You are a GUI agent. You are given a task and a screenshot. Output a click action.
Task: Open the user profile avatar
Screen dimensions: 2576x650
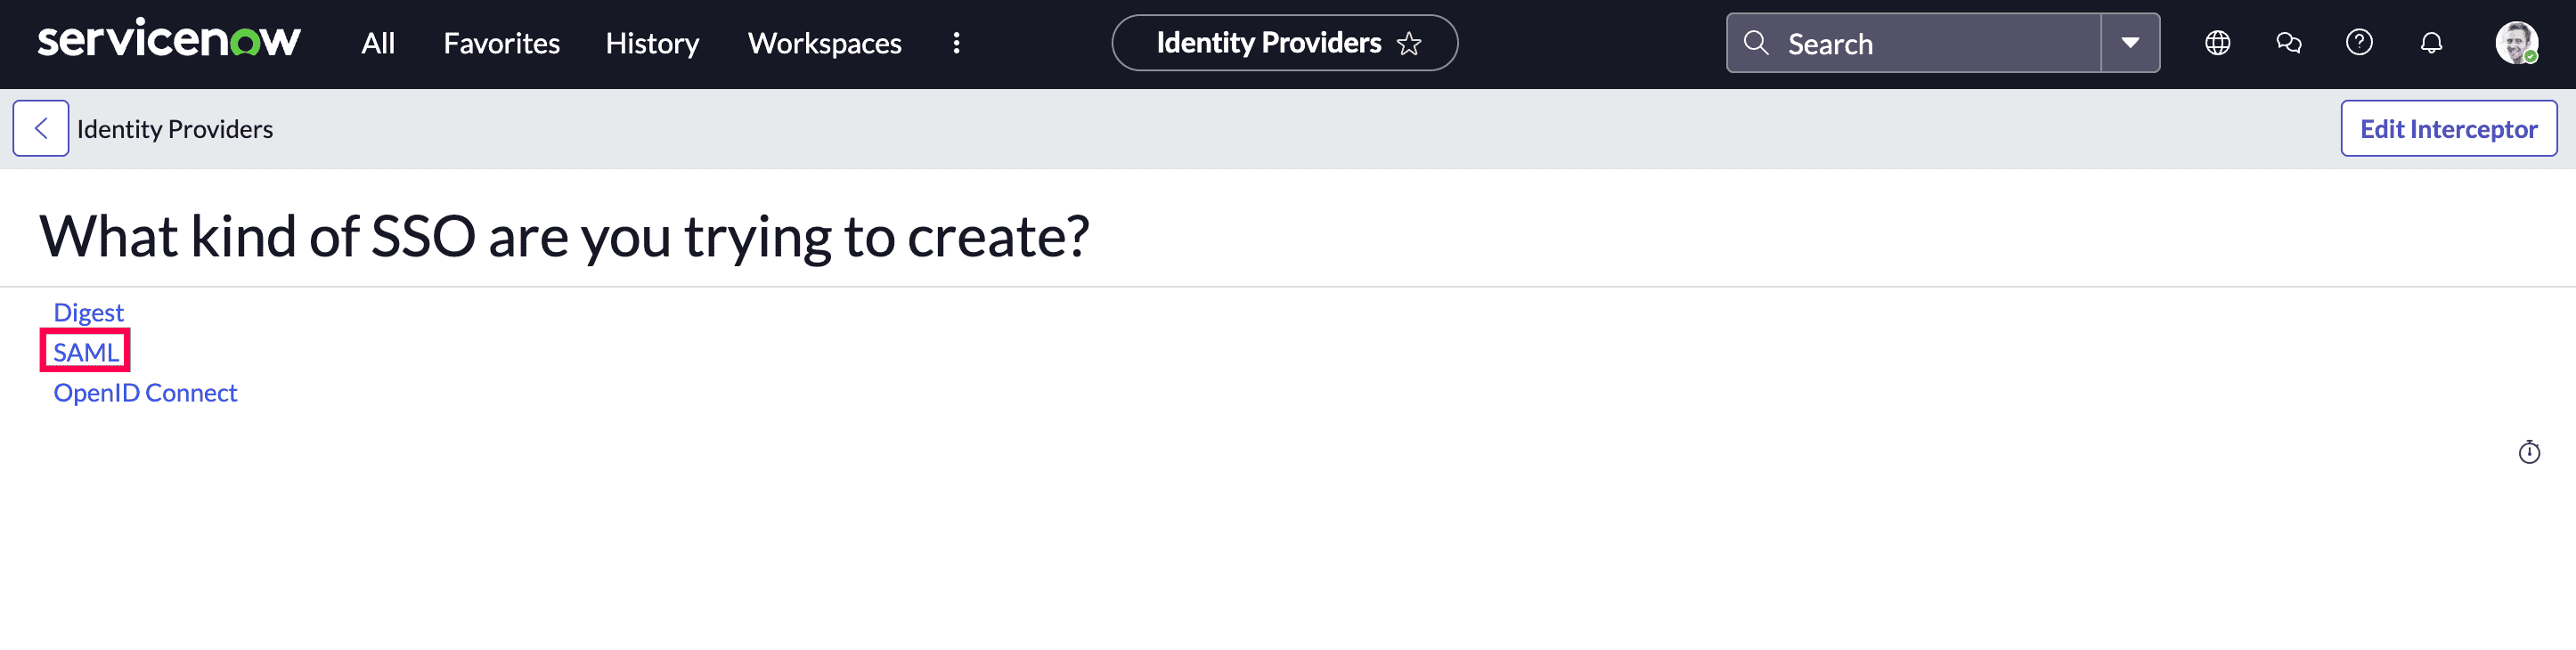pyautogui.click(x=2515, y=43)
